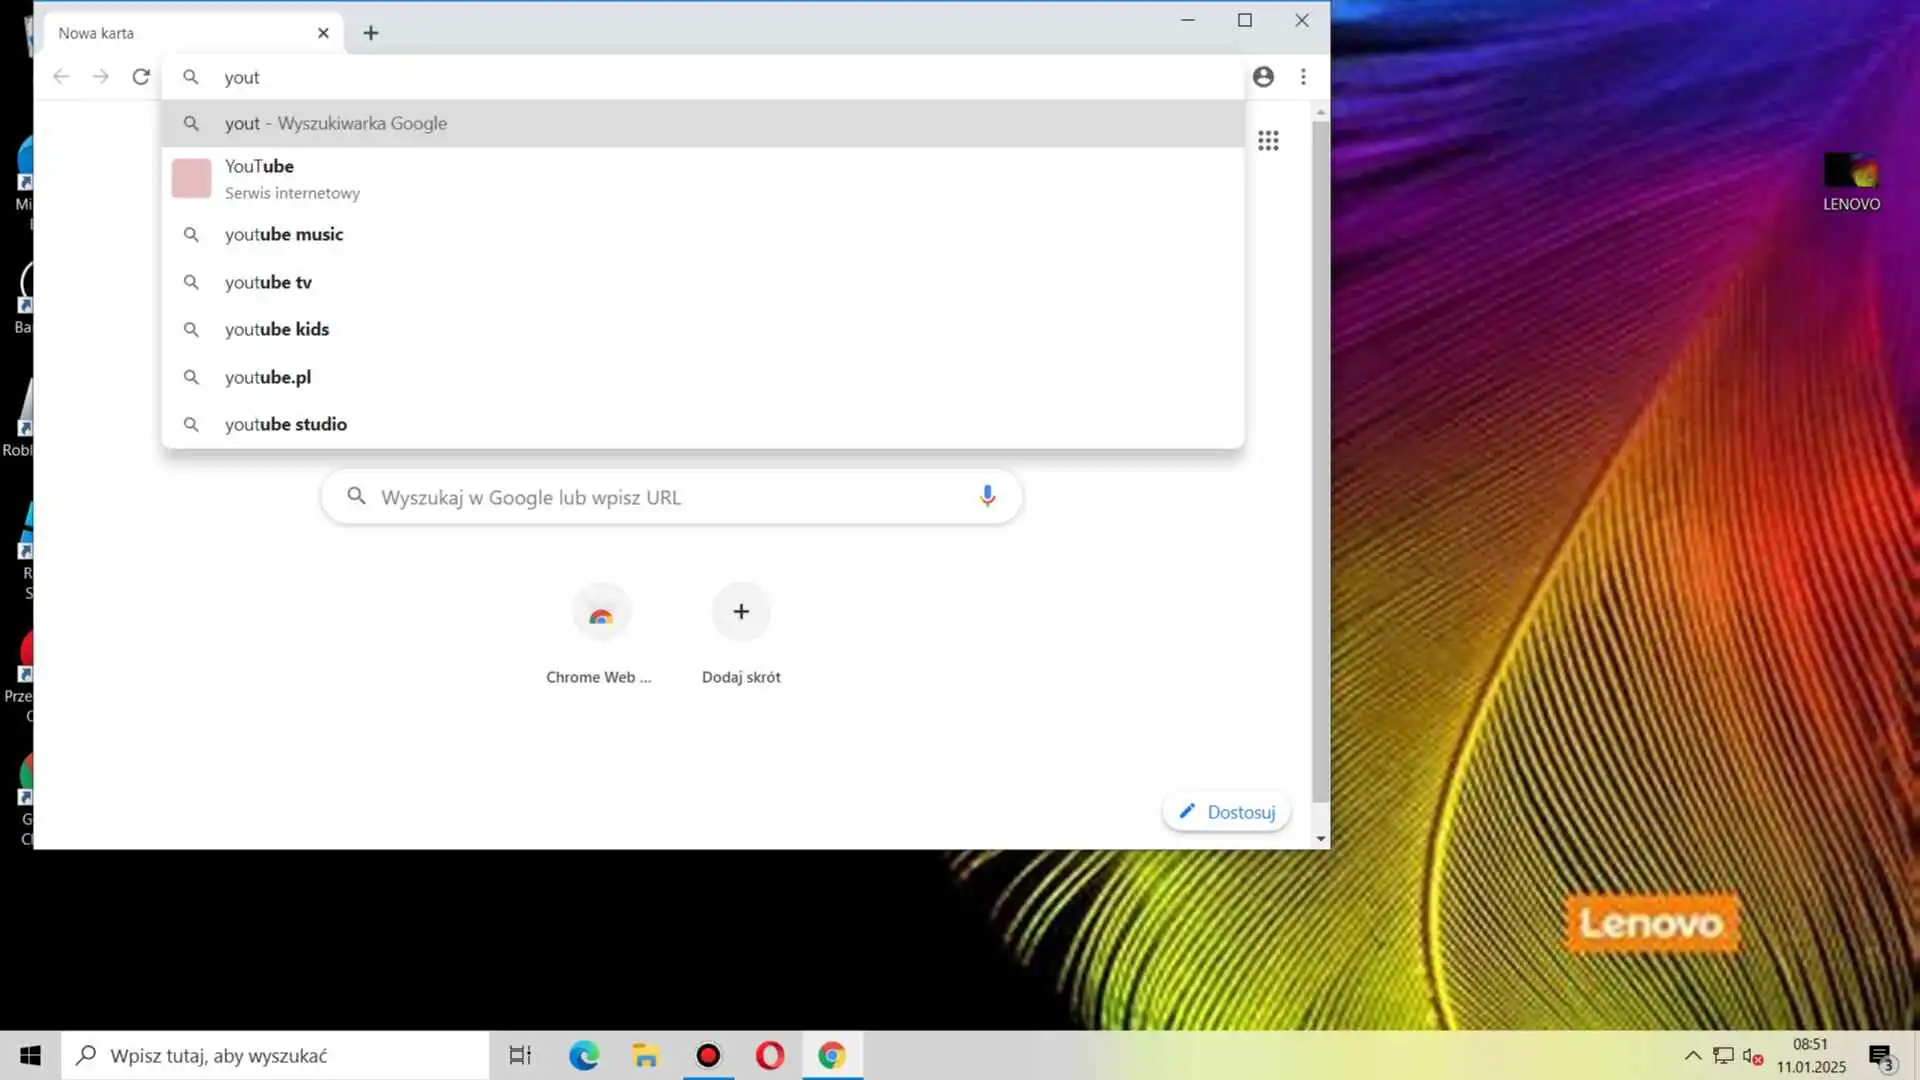The height and width of the screenshot is (1080, 1920).
Task: Click the Dostosuj customize button
Action: (x=1227, y=812)
